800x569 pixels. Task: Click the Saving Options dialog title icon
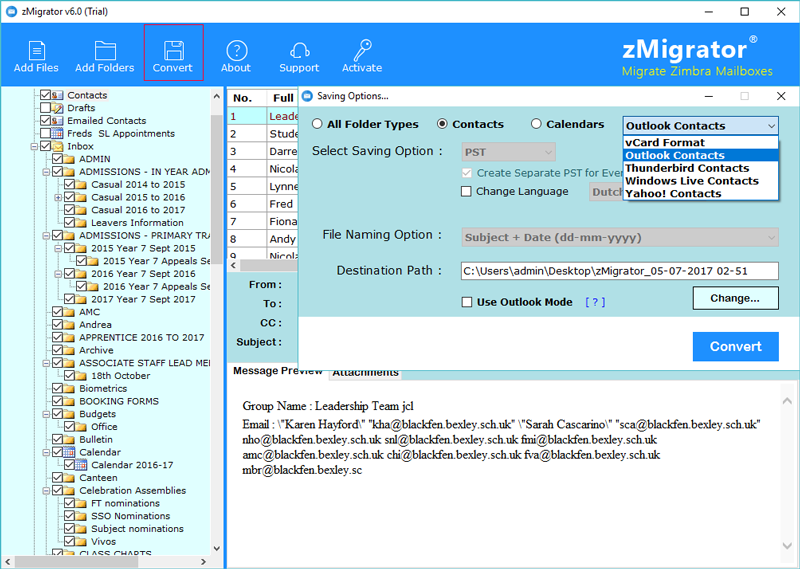(x=307, y=96)
